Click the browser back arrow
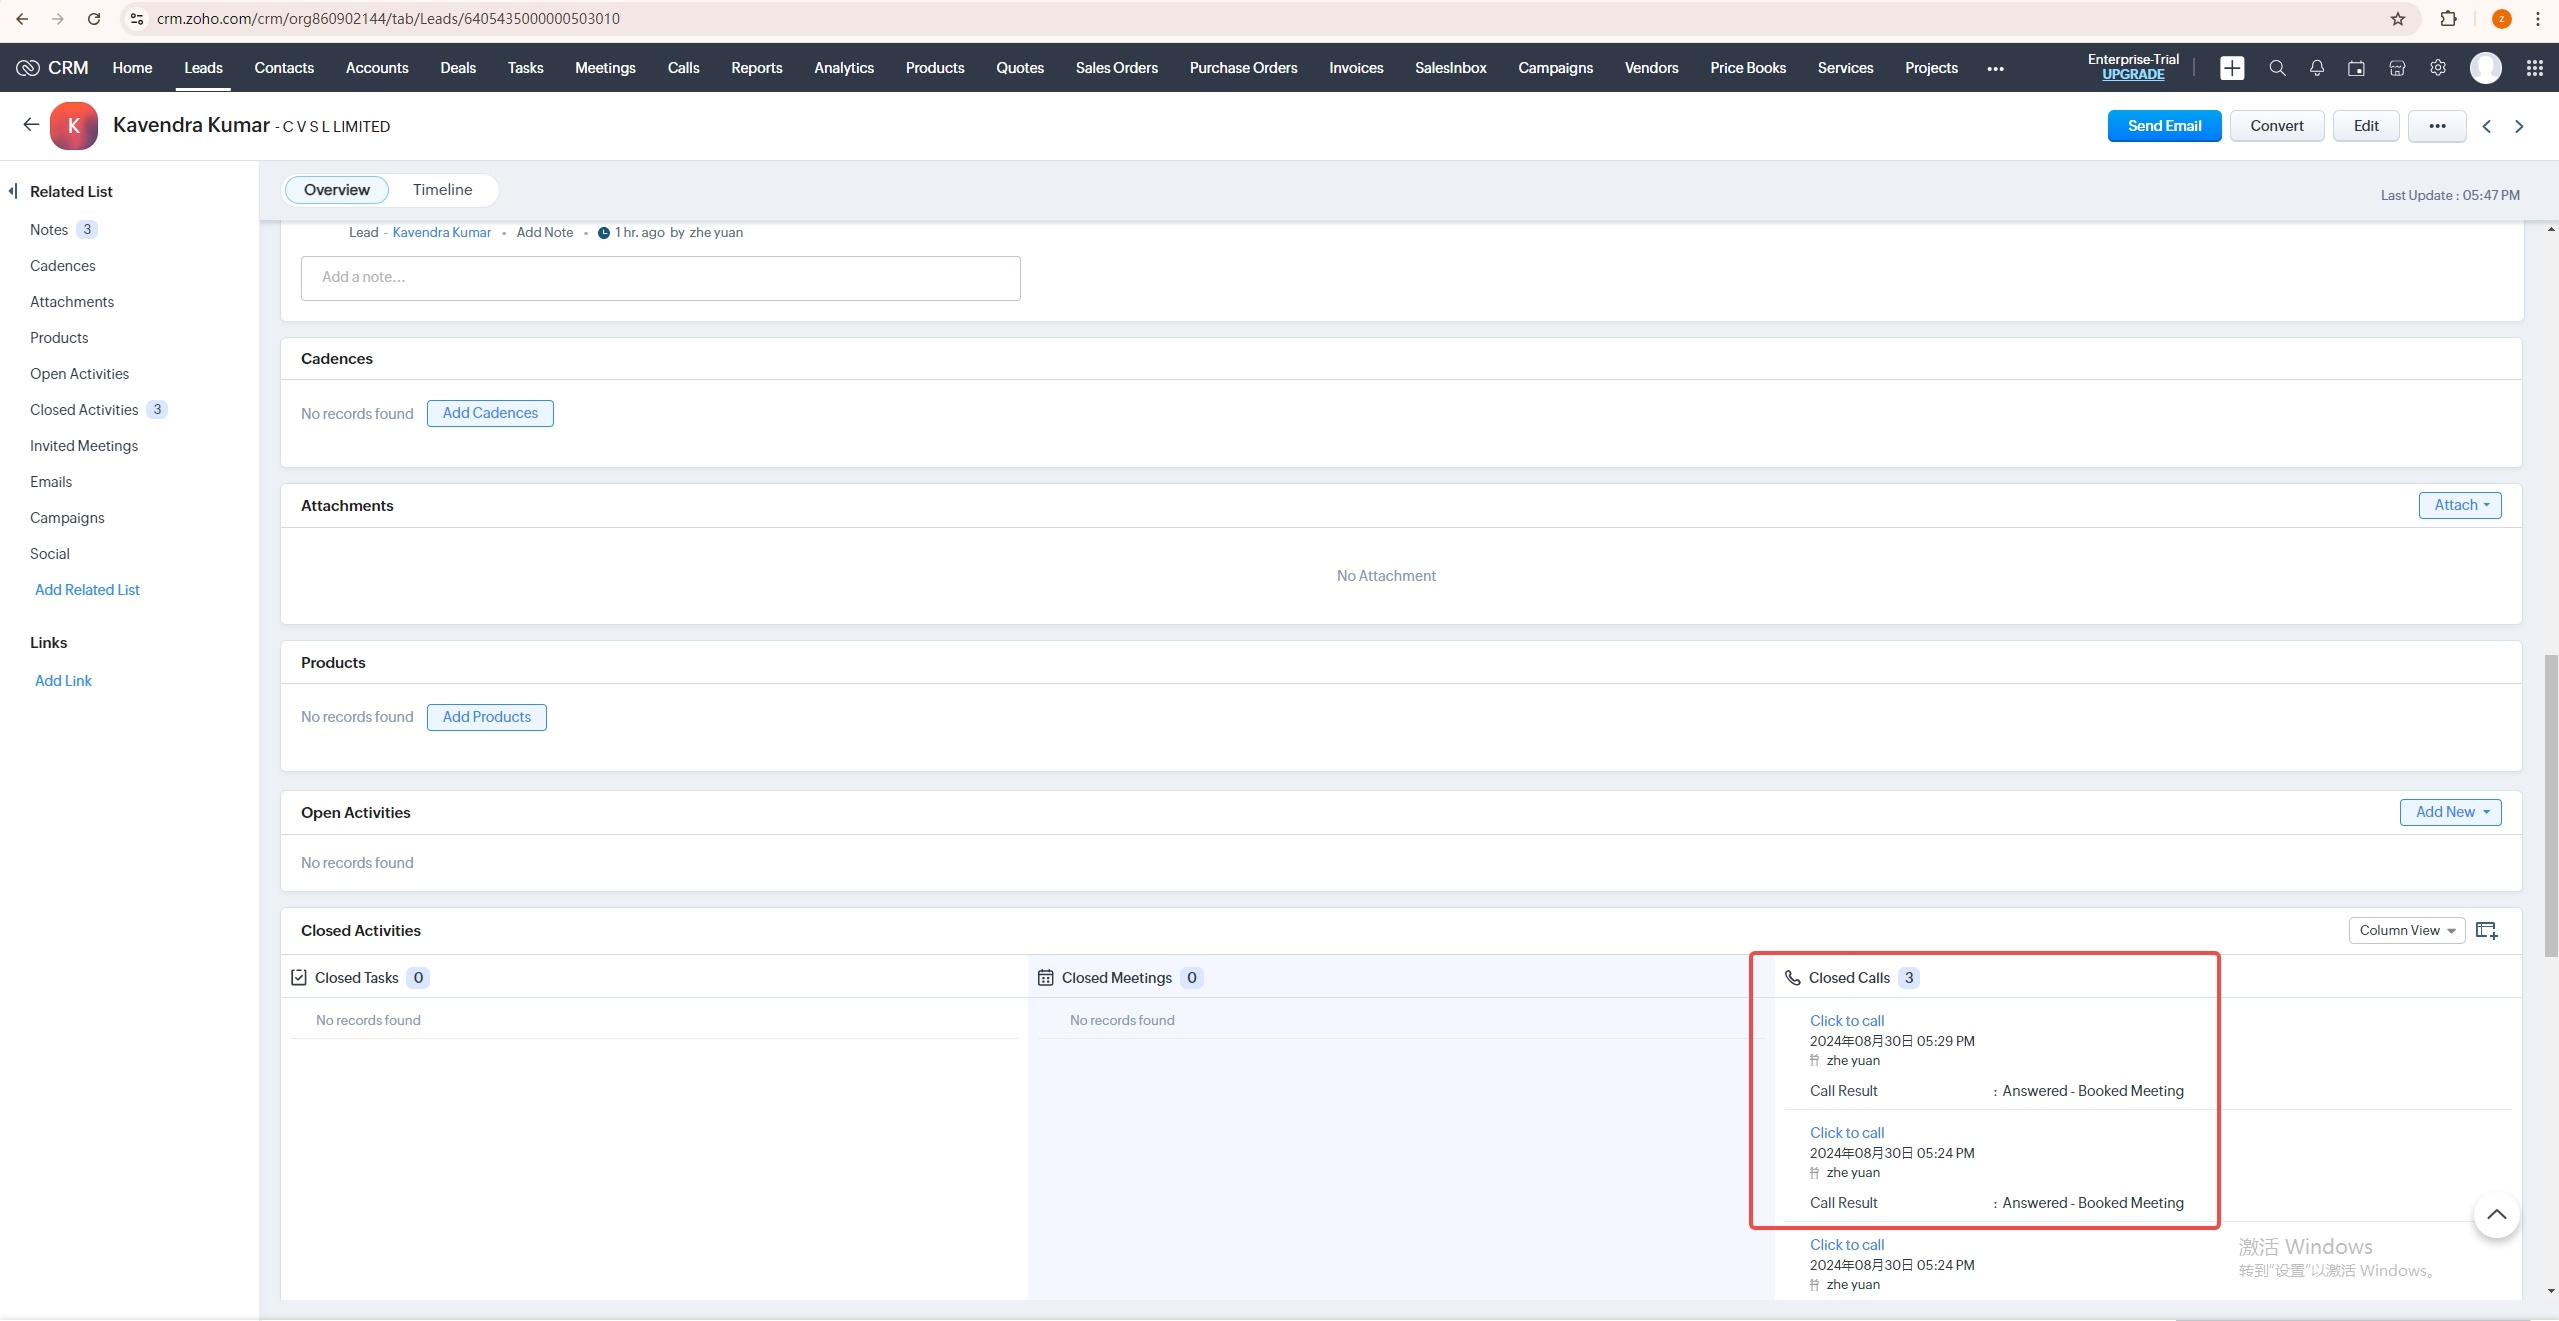2559x1321 pixels. tap(22, 19)
